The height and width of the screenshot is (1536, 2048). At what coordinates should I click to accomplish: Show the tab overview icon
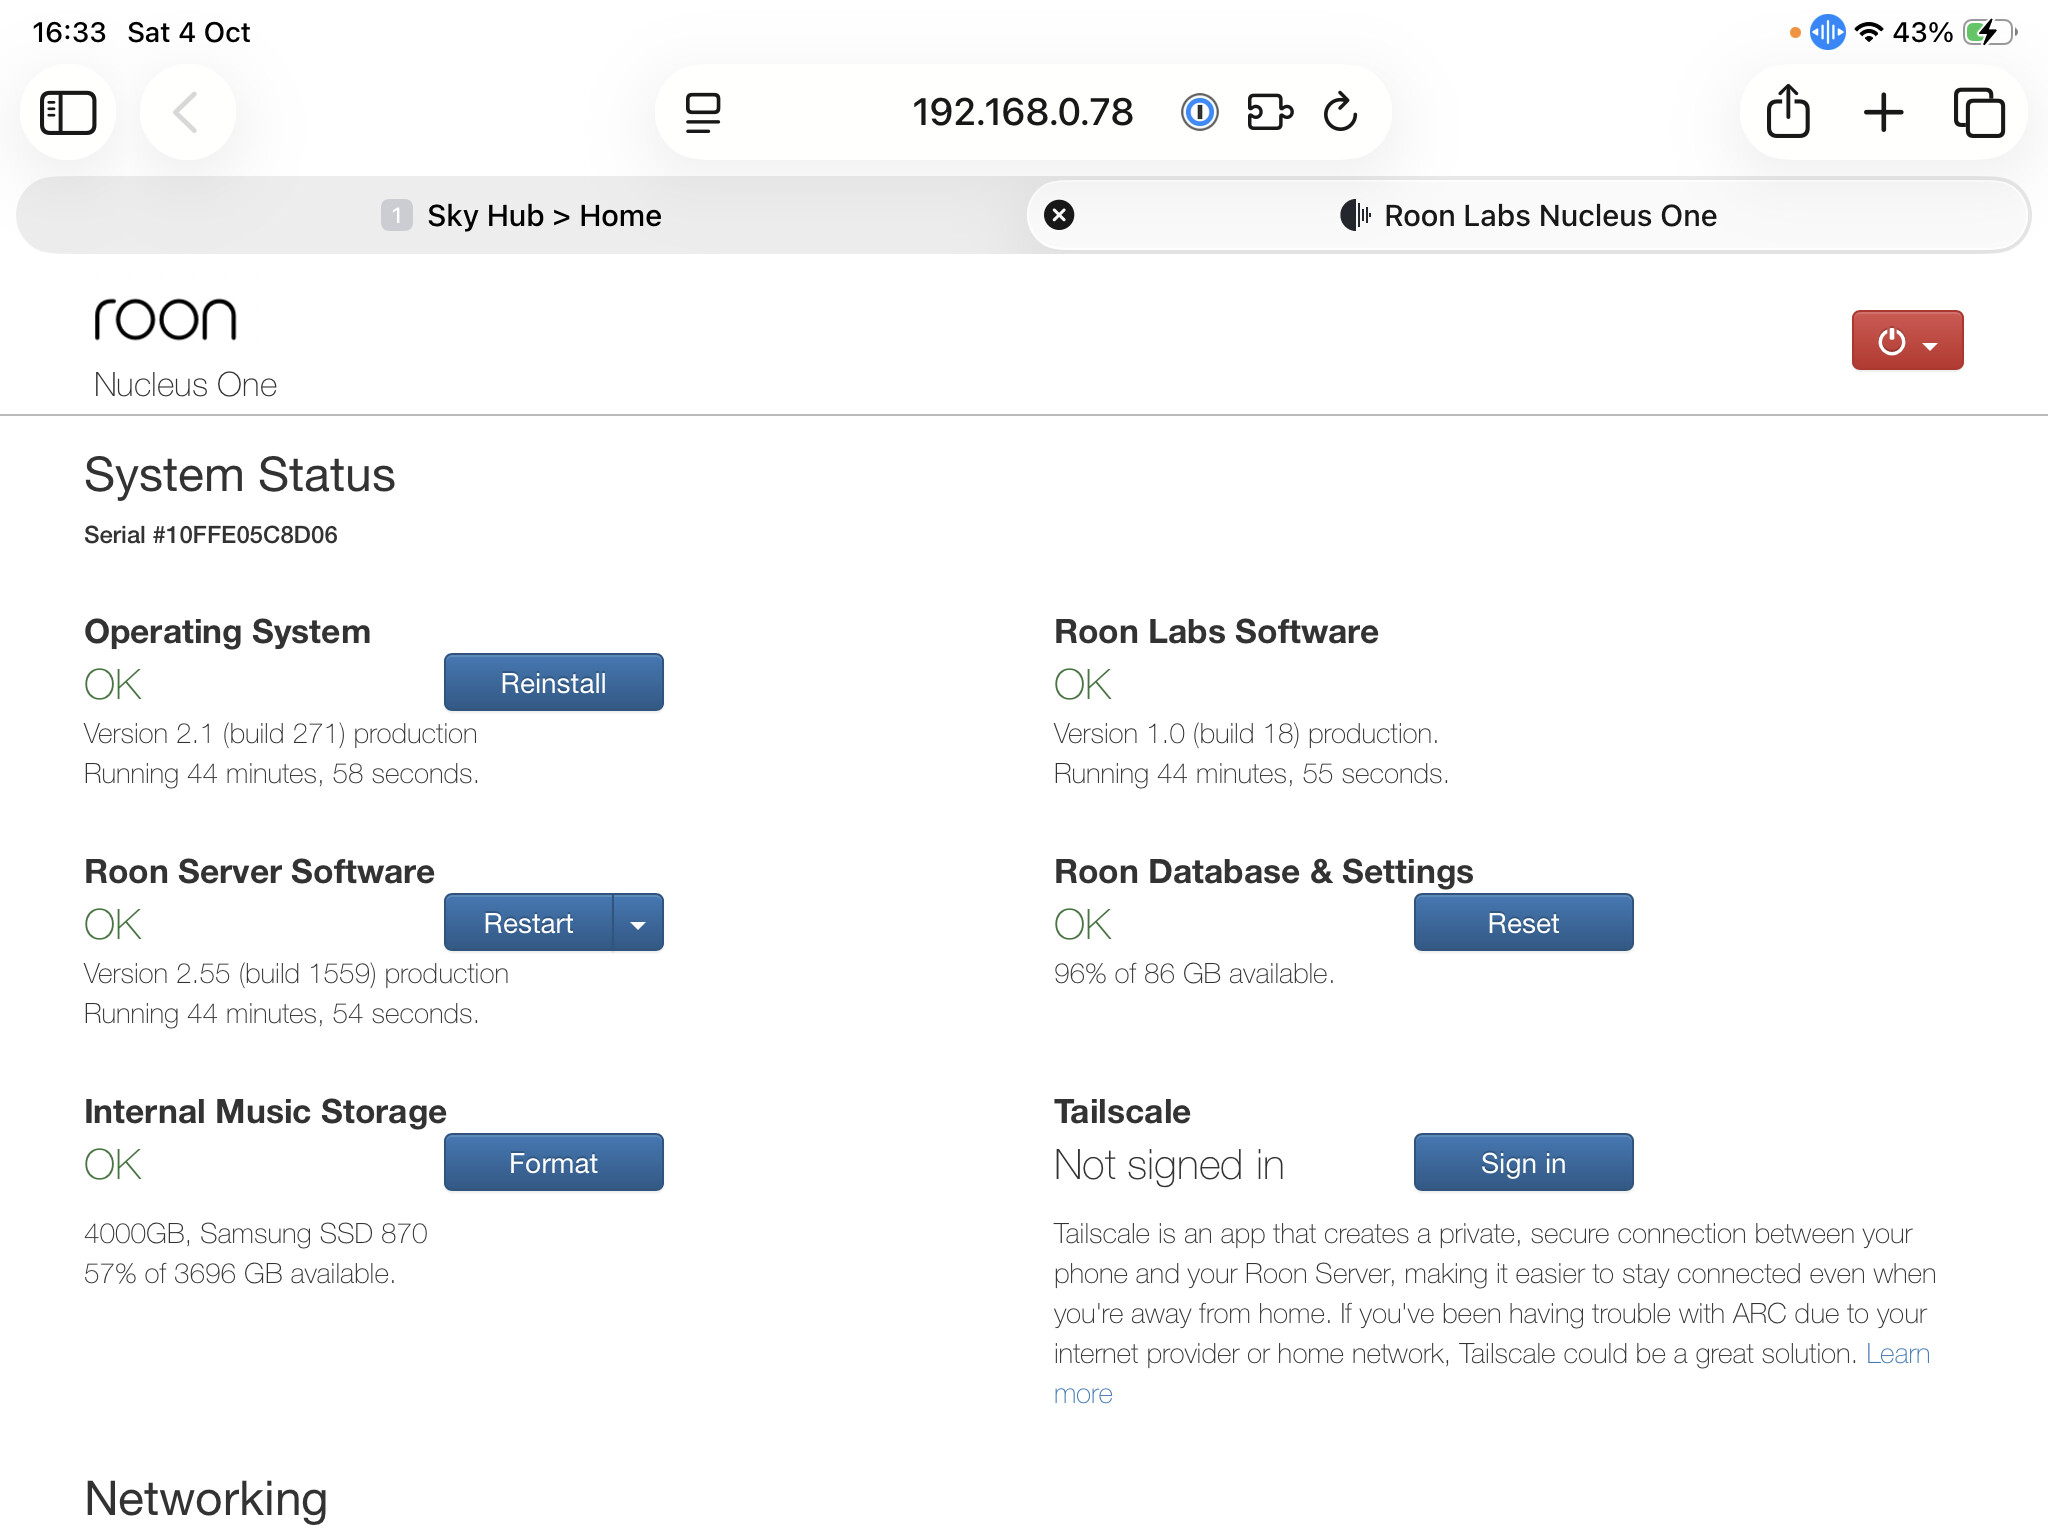point(1979,112)
